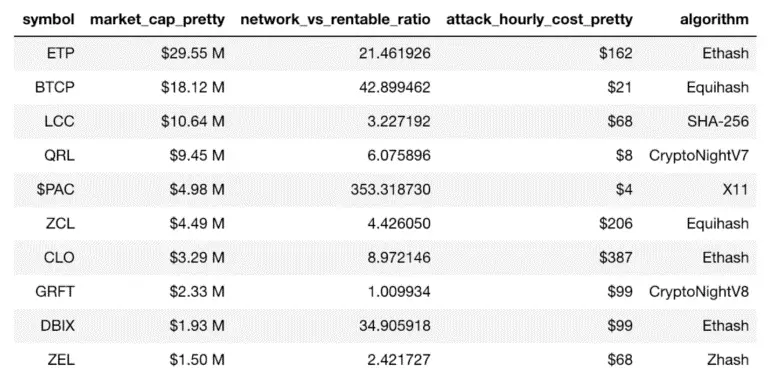Click Equihash algorithm in BTCP row
This screenshot has height=389, width=768.
pos(718,87)
